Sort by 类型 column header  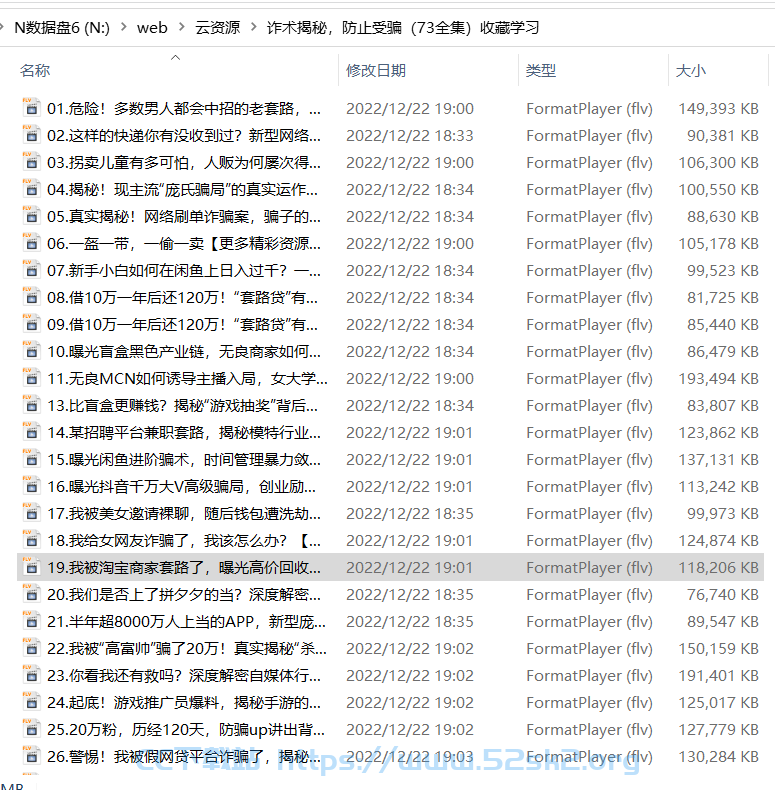[541, 70]
